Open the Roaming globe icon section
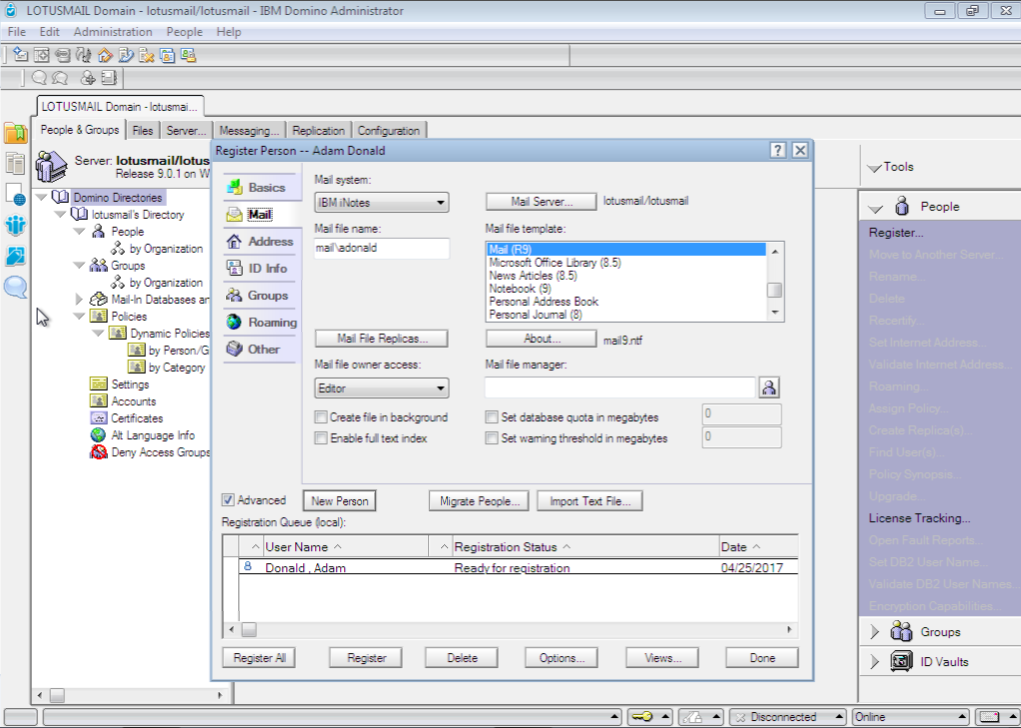The height and width of the screenshot is (728, 1021). click(234, 322)
